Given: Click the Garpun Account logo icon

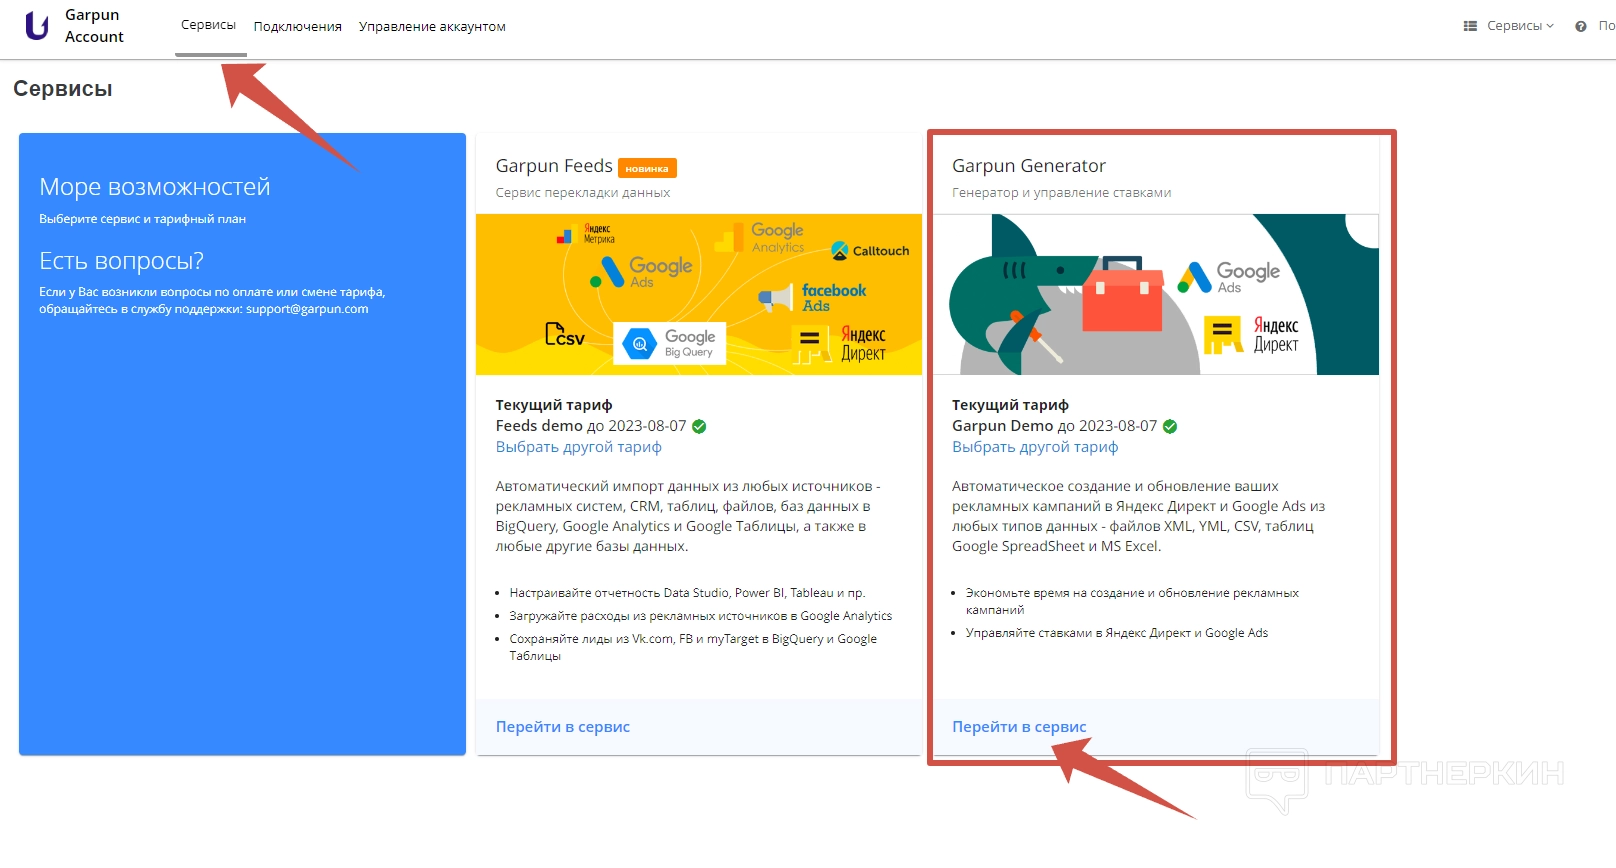Looking at the screenshot, I should coord(37,26).
